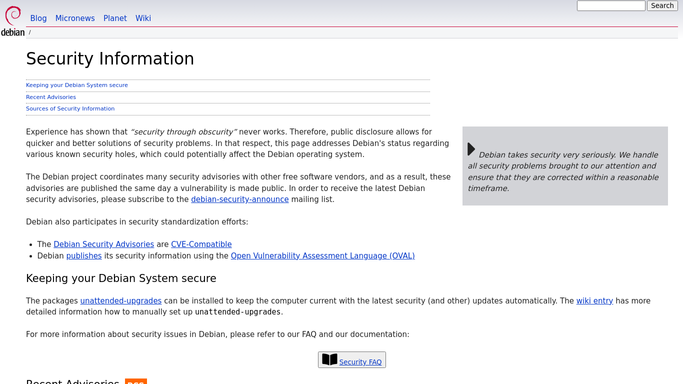Open the Blog menu item

(38, 18)
